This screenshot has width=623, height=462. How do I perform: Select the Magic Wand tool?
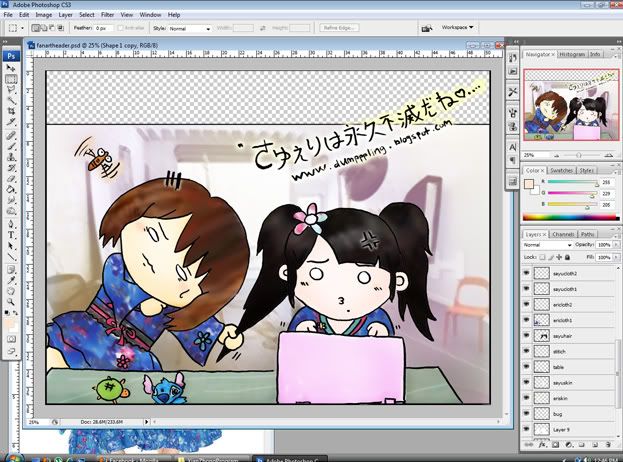(11, 101)
